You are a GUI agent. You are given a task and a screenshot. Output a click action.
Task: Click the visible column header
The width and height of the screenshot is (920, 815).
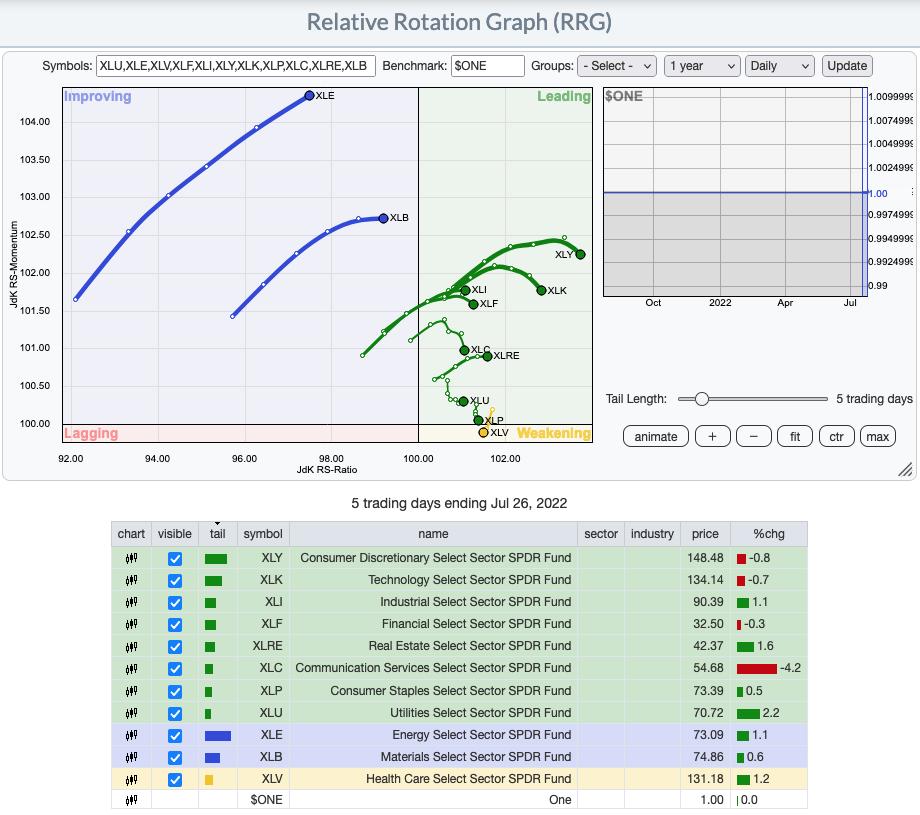174,534
